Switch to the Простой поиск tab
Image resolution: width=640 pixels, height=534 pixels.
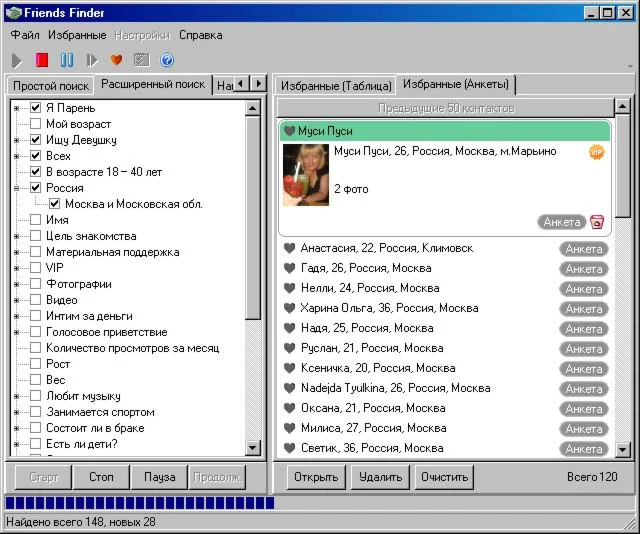point(50,86)
